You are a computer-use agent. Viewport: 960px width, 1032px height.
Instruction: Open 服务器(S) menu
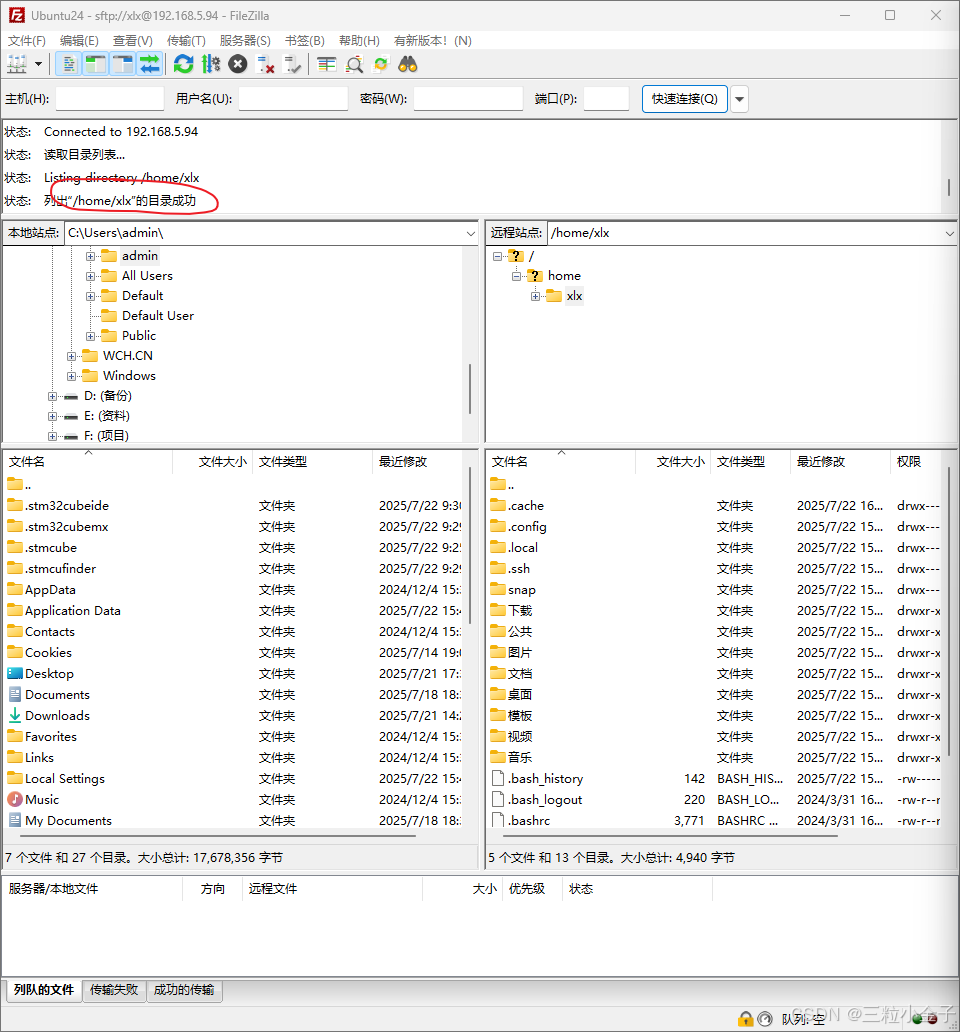pos(245,41)
